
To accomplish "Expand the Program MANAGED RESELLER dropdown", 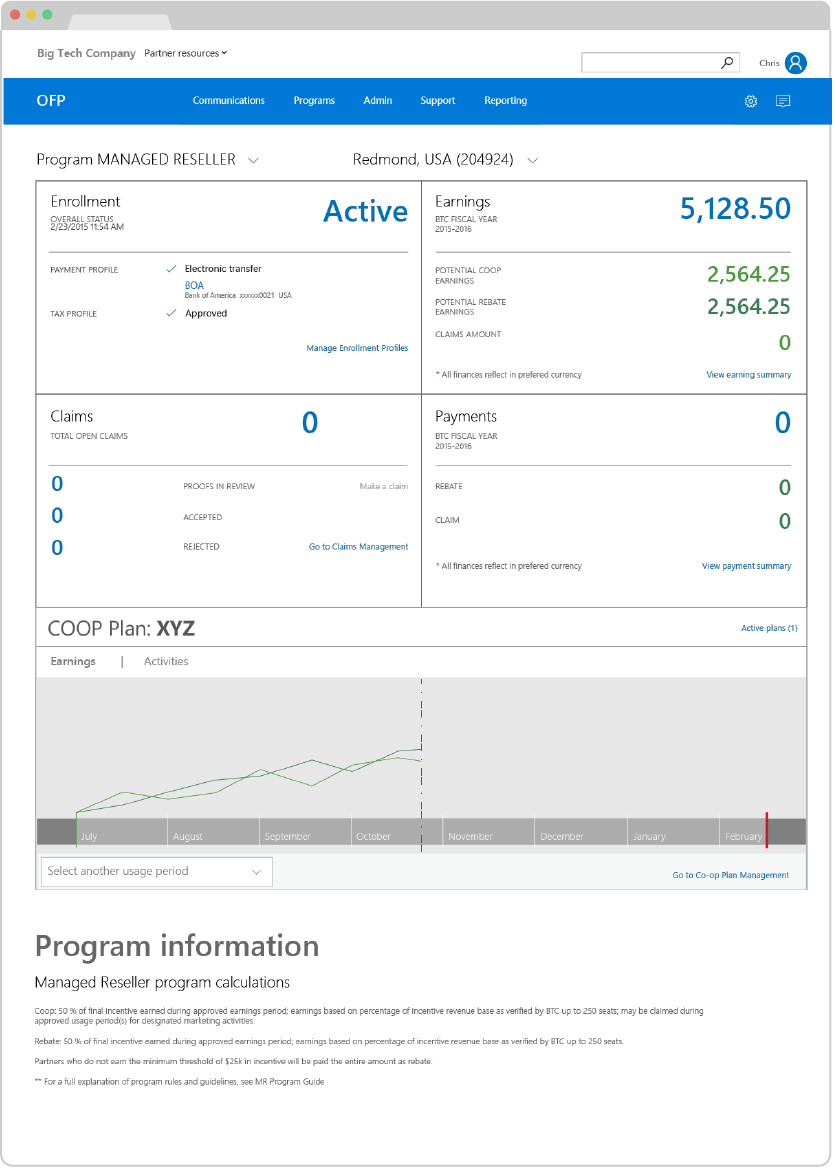I will [253, 160].
